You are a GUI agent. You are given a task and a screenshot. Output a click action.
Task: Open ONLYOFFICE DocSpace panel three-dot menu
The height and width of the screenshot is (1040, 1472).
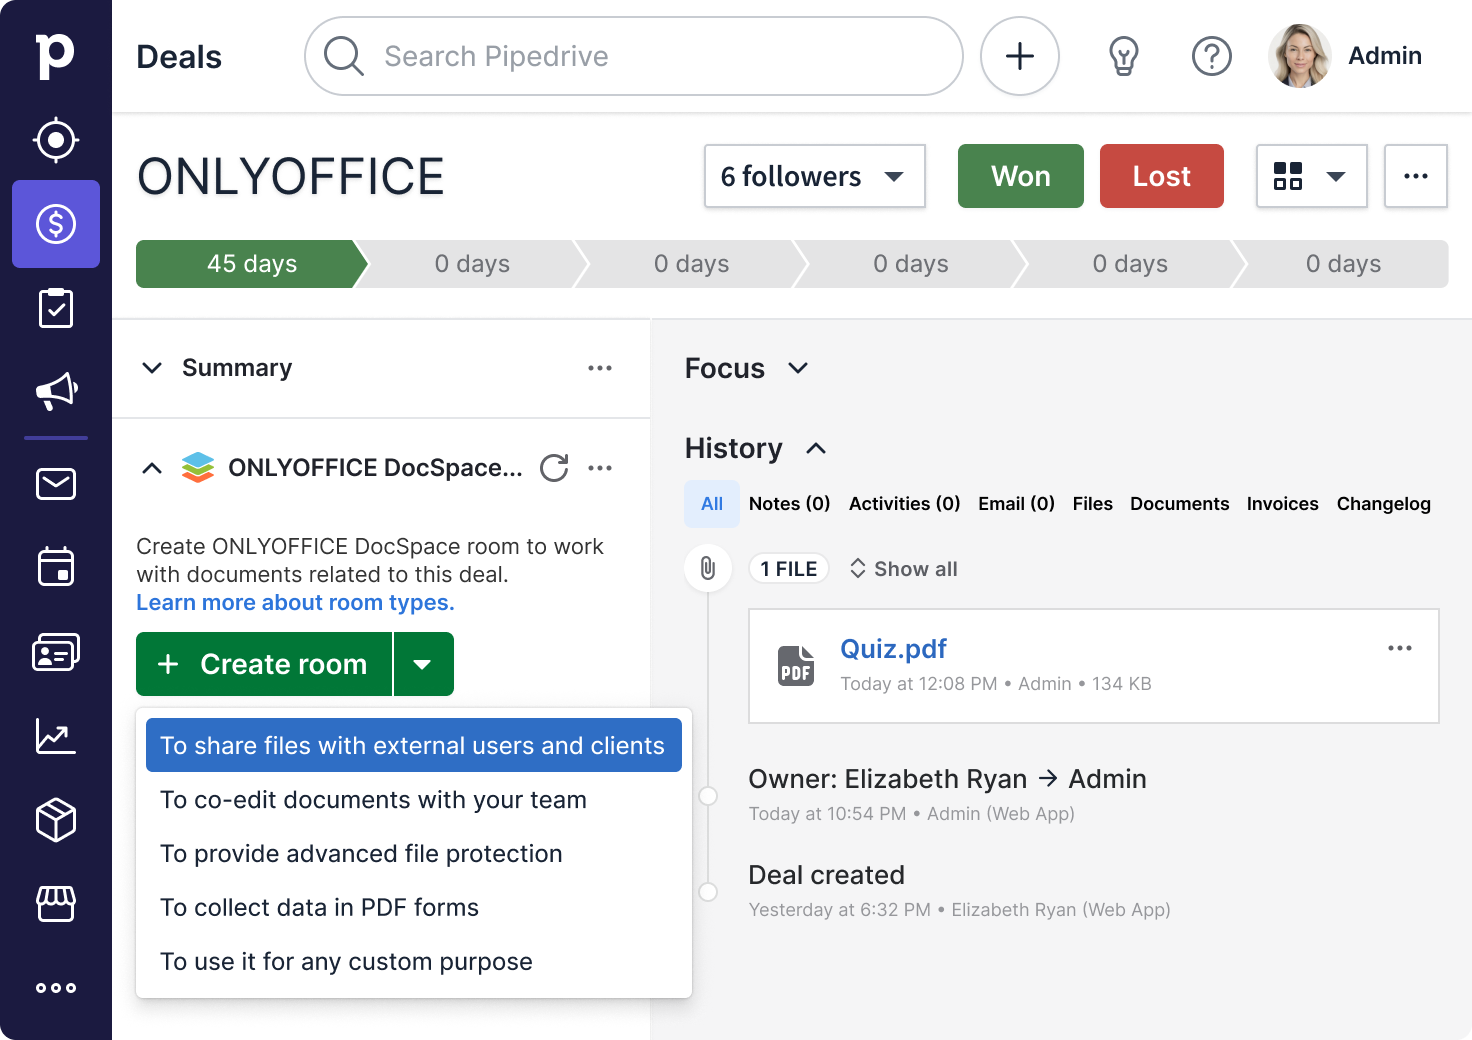coord(600,468)
